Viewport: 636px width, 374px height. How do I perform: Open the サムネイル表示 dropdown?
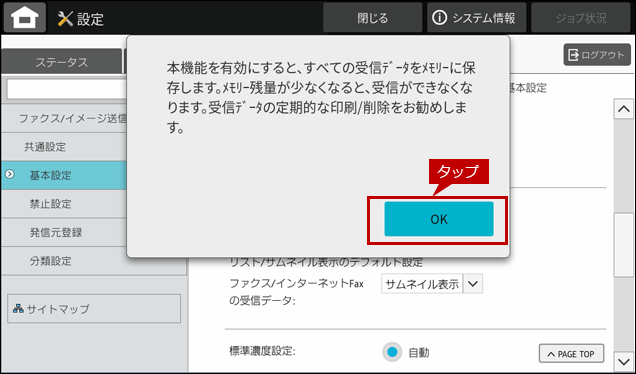coord(432,284)
